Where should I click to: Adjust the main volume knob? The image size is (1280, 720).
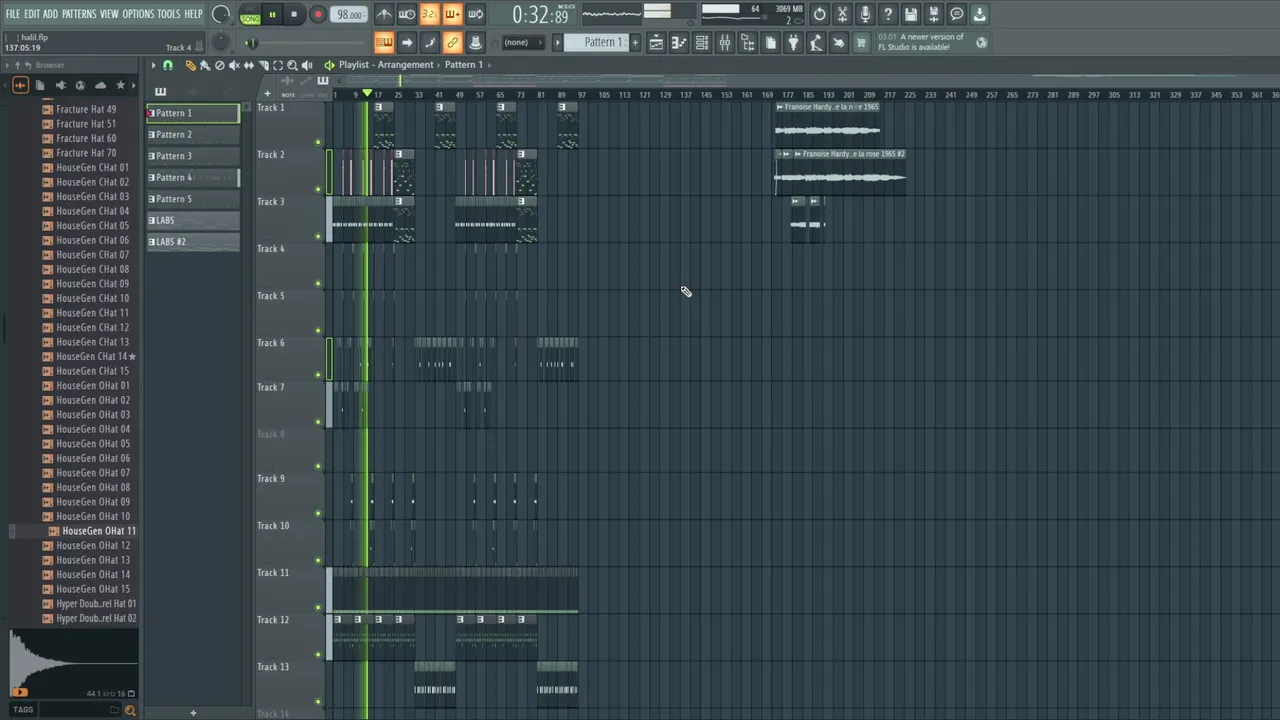point(222,14)
